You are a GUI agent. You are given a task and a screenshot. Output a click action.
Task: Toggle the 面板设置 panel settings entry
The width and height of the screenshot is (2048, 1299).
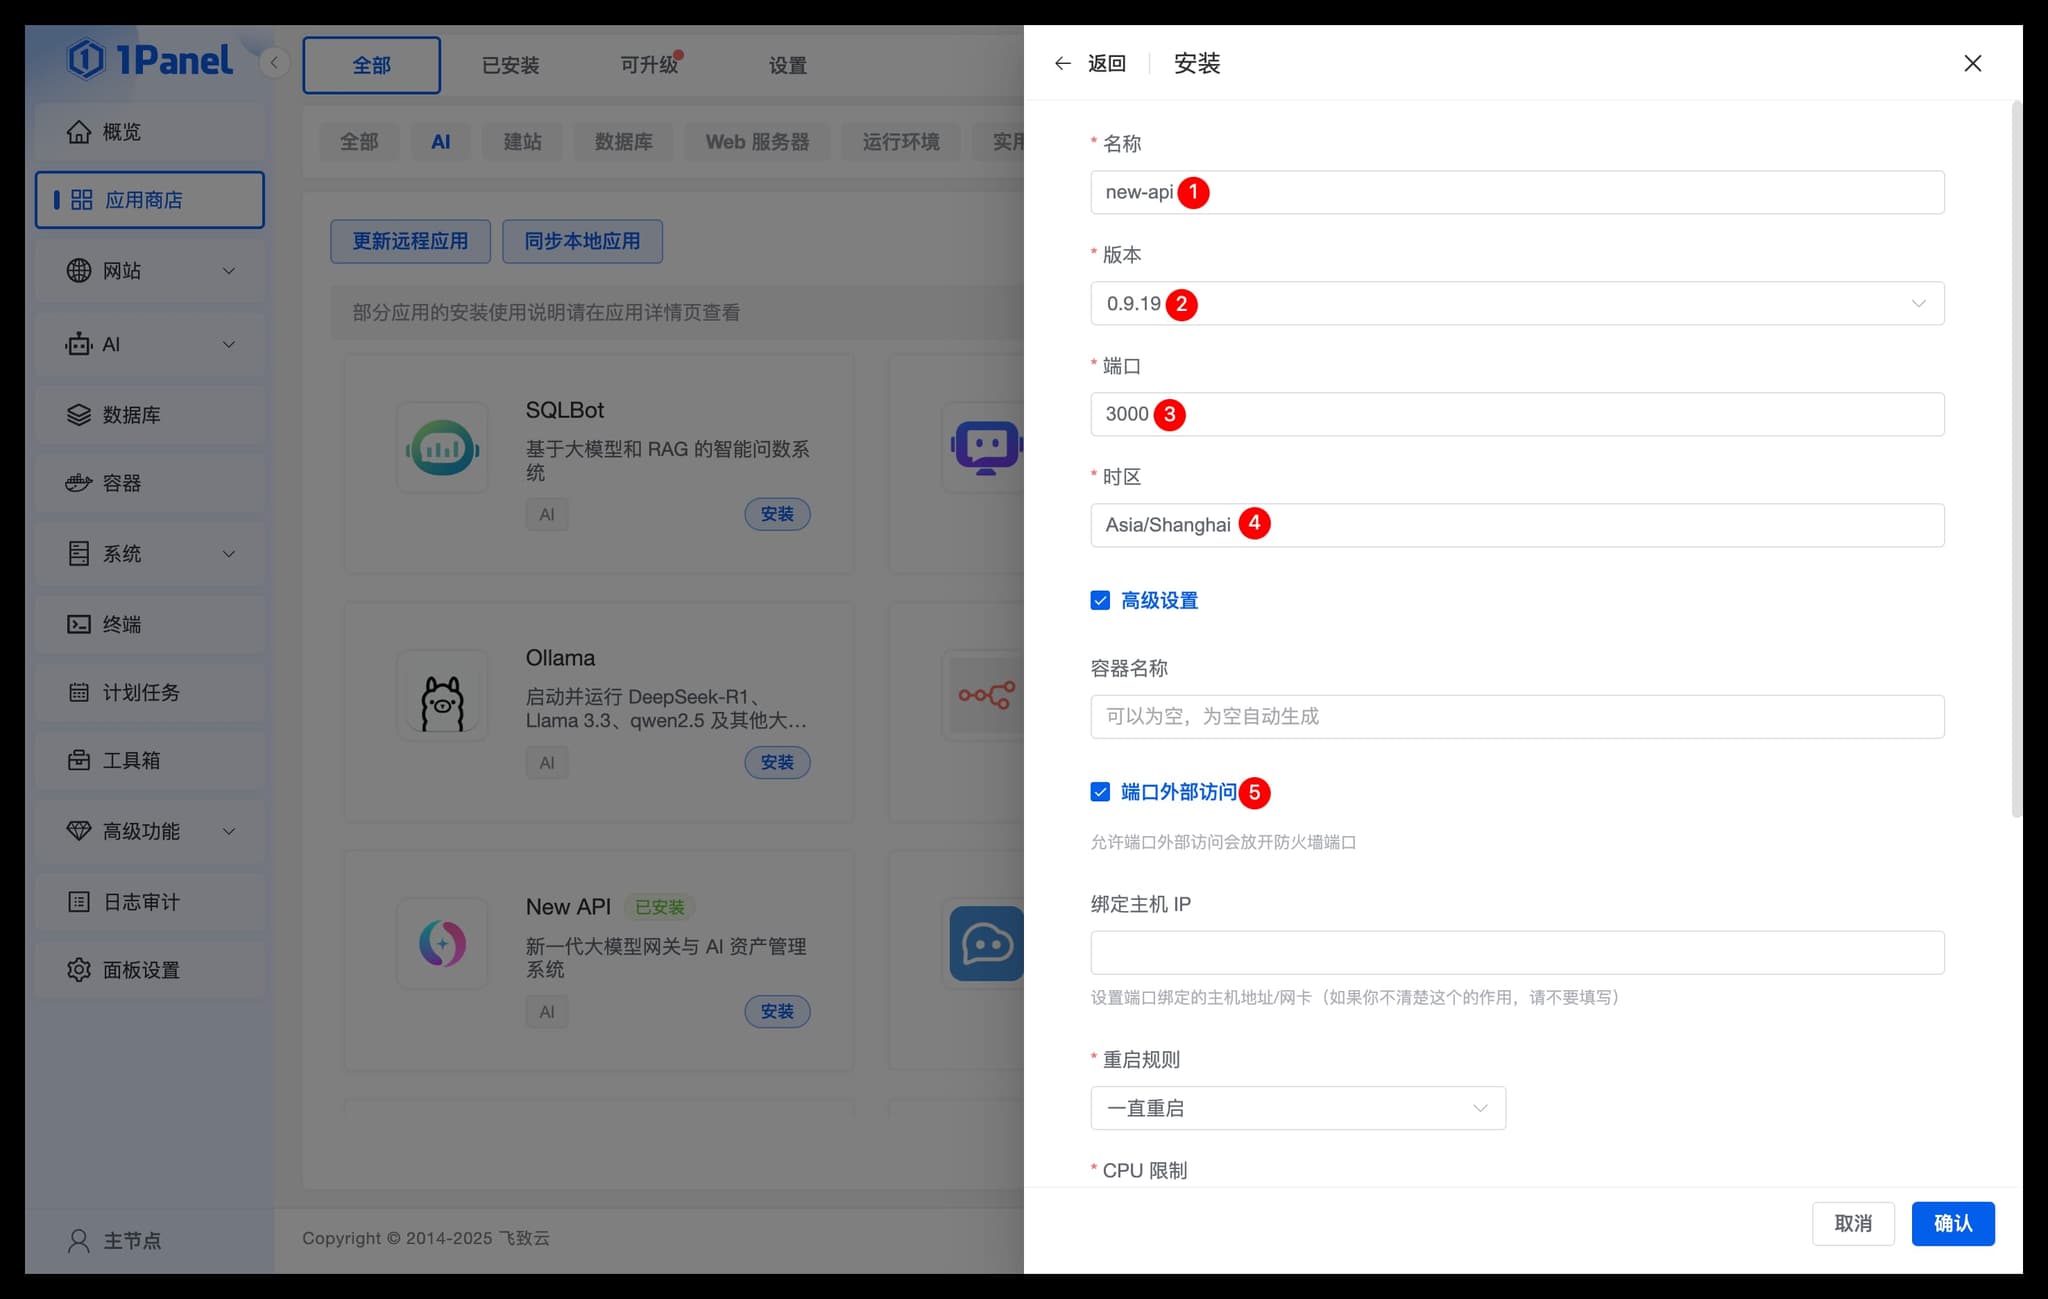coord(140,969)
